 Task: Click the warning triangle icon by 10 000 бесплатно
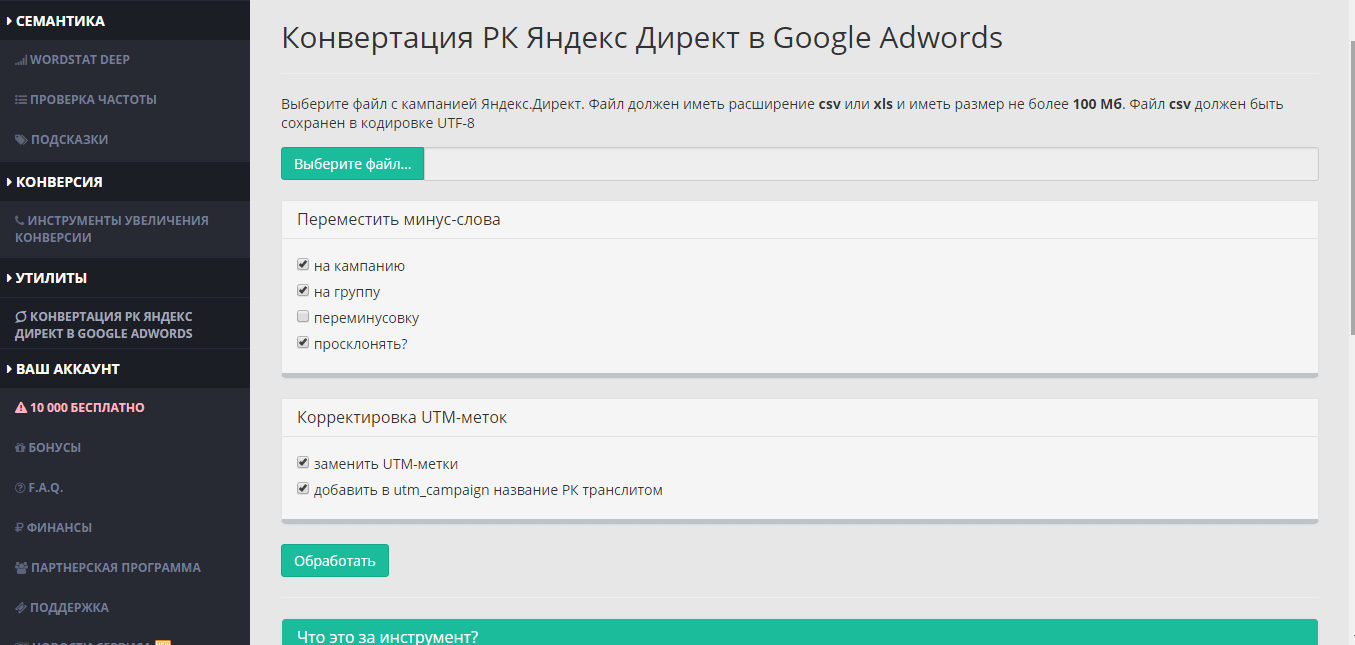(x=21, y=408)
